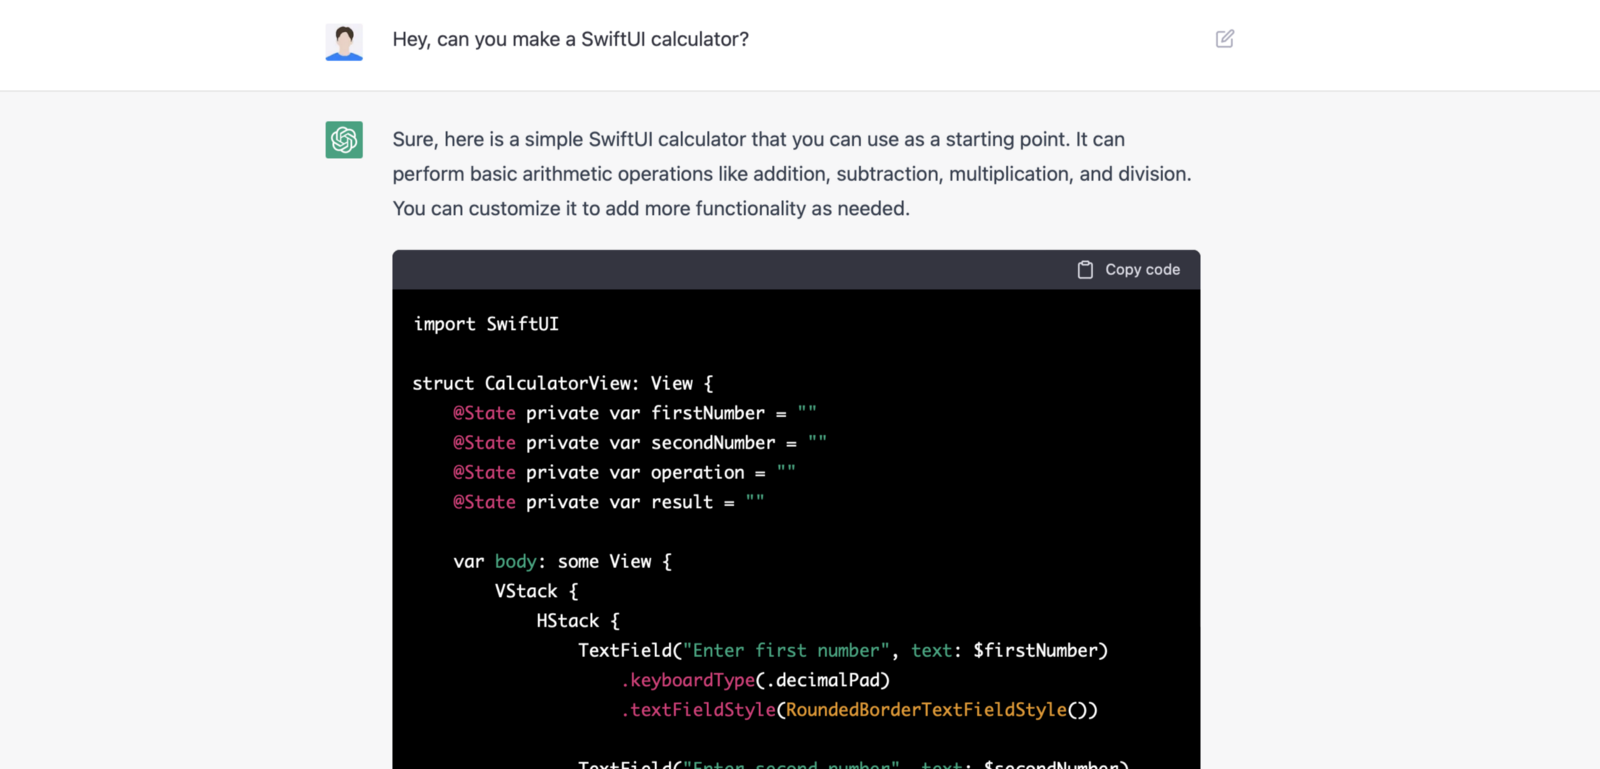Click the 'HStack {' code line

point(578,621)
